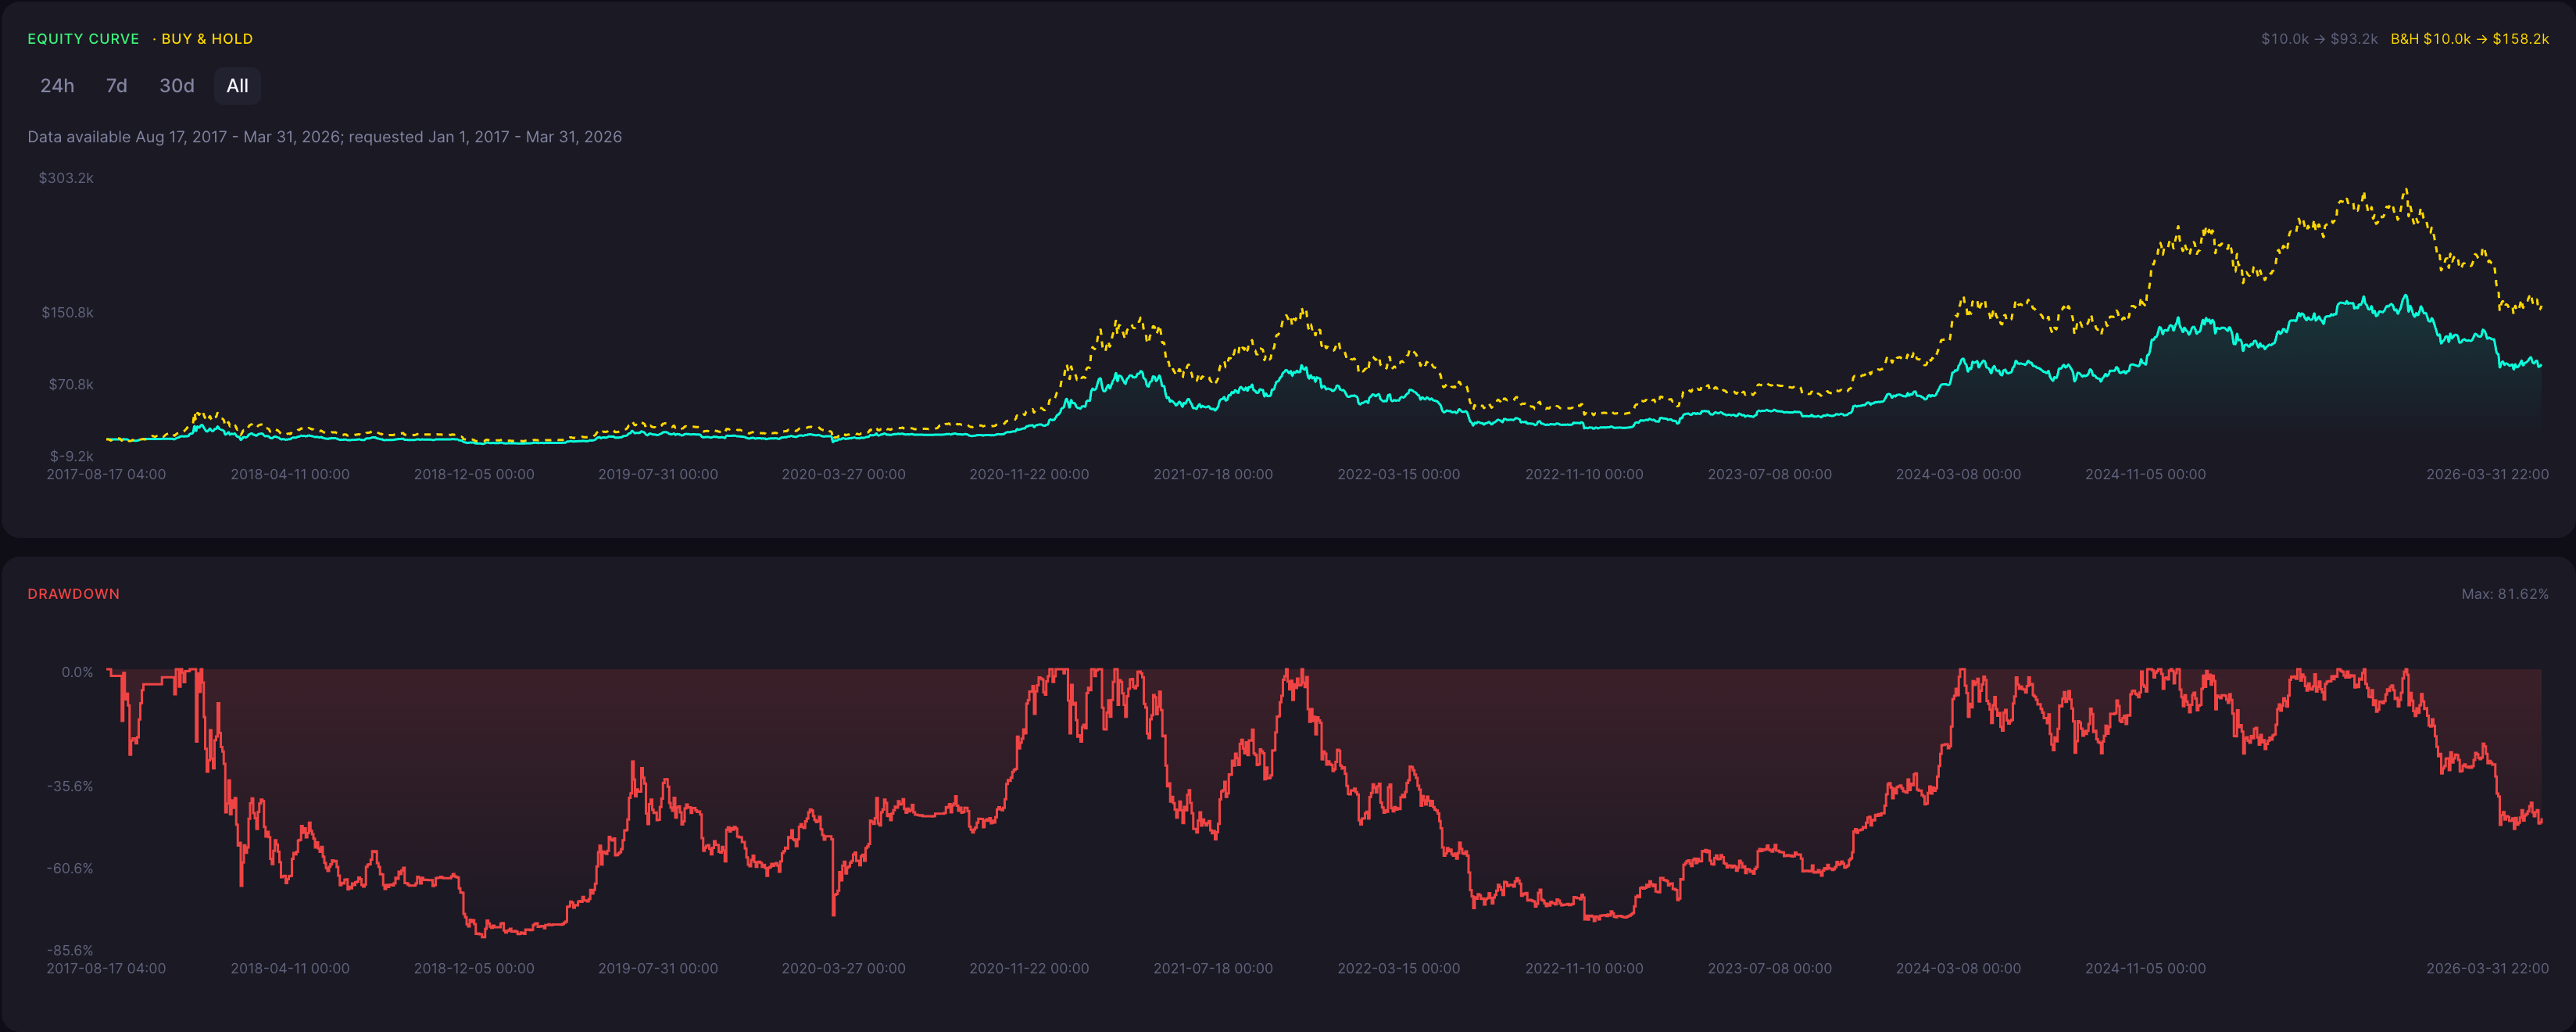Click the March 2020 drawdown spike
Image resolution: width=2576 pixels, height=1032 pixels.
(834, 912)
